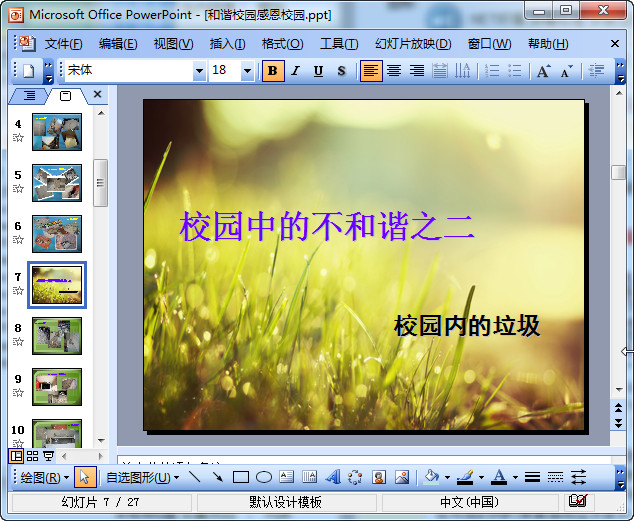Viewport: 634px width, 521px height.
Task: Click animation star icon beside slide 7
Action: point(18,290)
